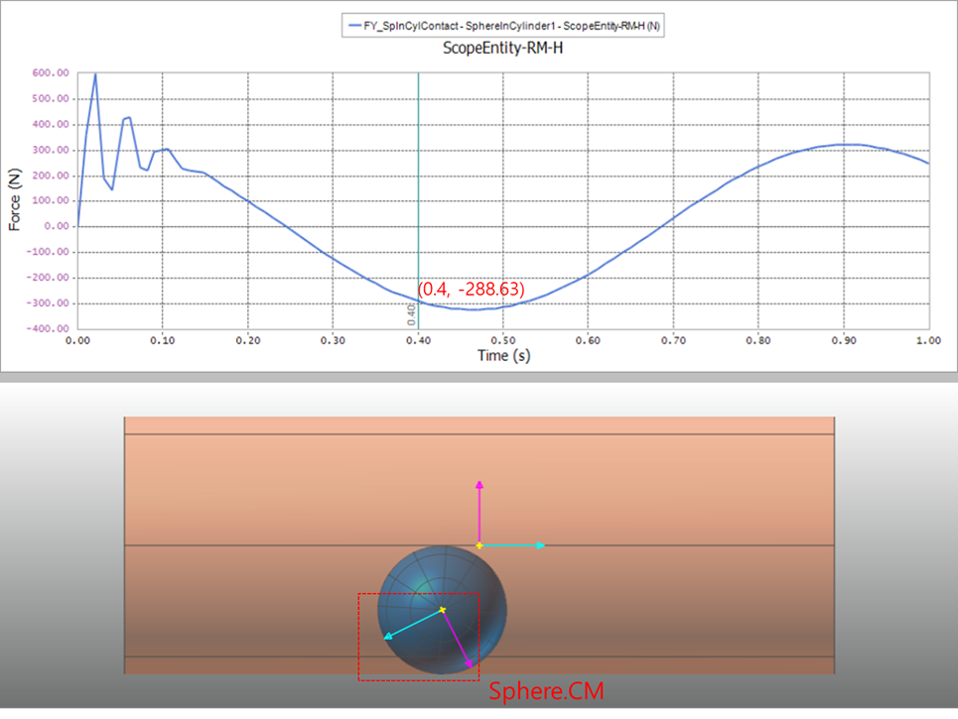Select the data annotation (0.4, -288.63)

(x=470, y=289)
